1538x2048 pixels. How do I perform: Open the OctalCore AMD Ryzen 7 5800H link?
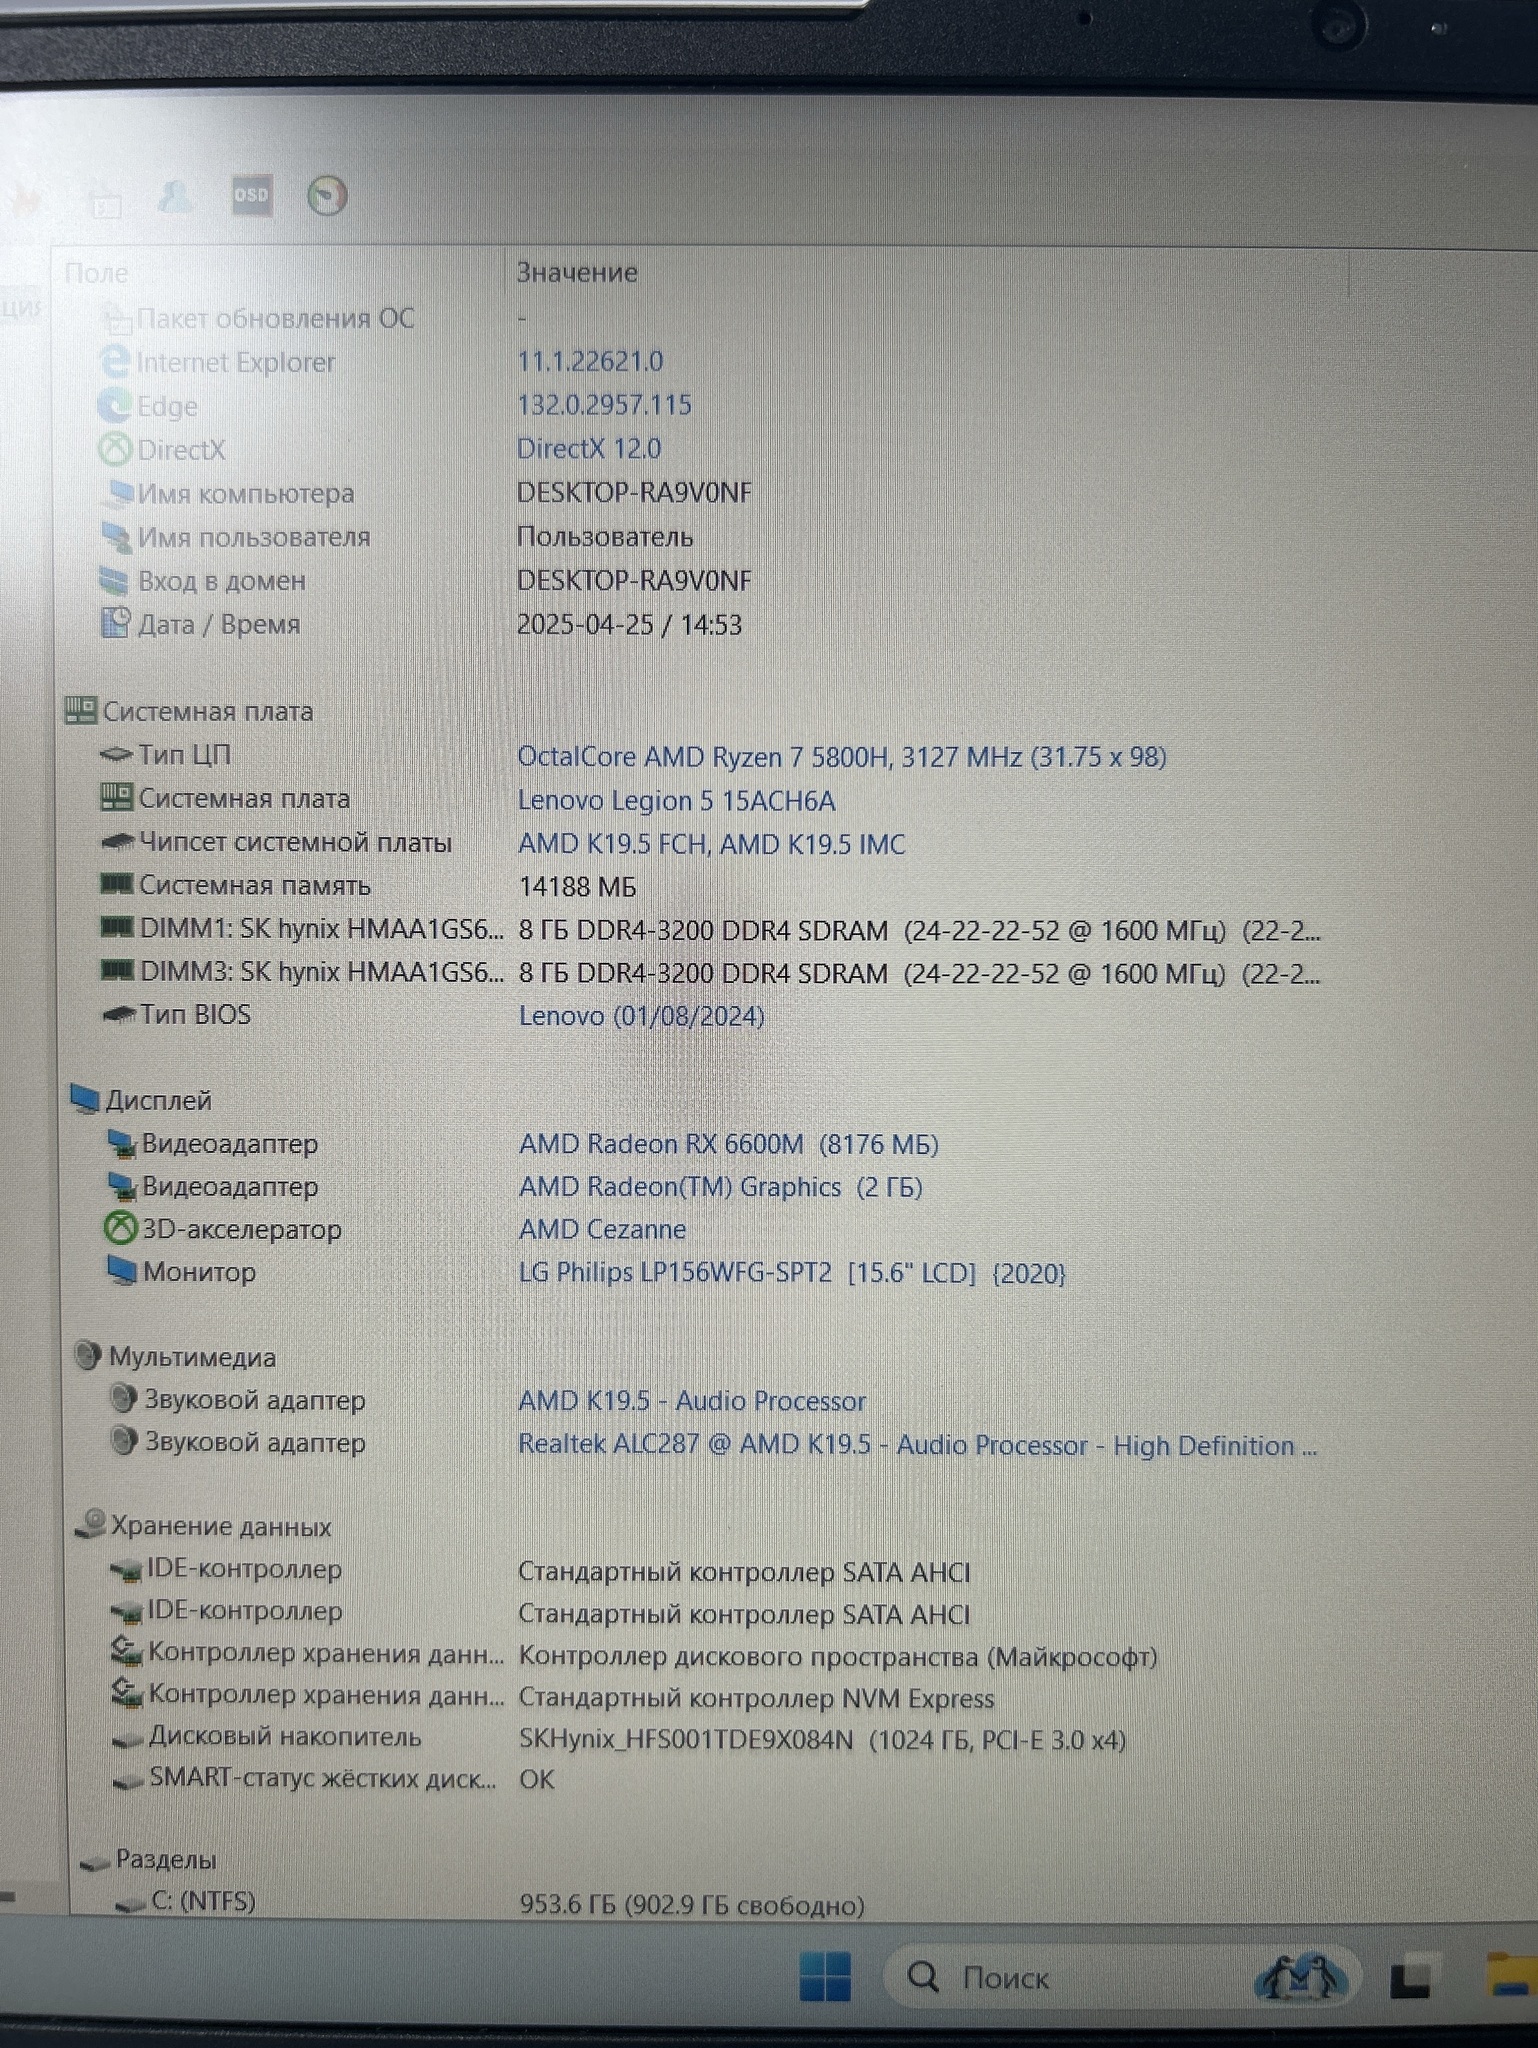pyautogui.click(x=842, y=757)
